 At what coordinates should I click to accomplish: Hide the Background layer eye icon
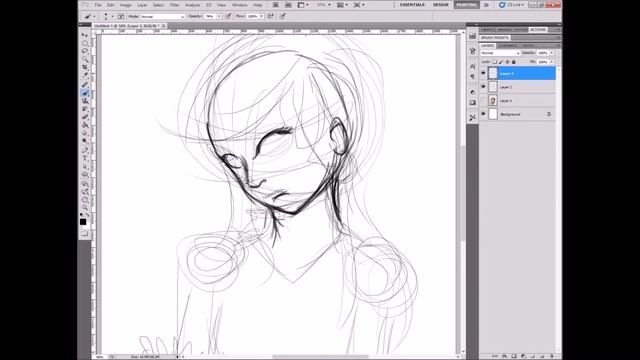[x=483, y=114]
